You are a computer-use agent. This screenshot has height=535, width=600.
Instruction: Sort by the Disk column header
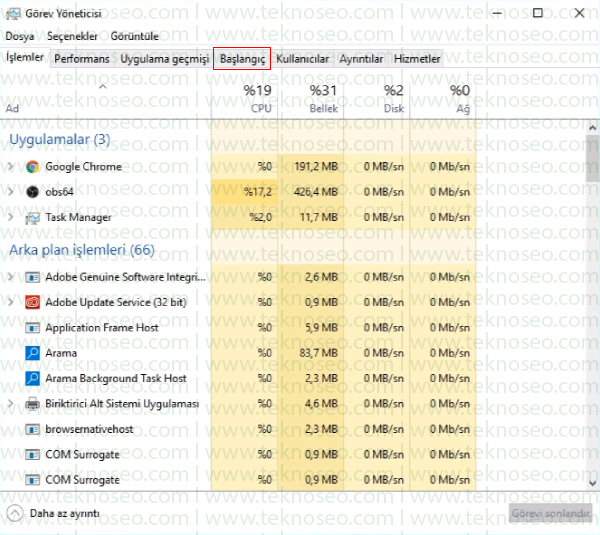pyautogui.click(x=377, y=99)
